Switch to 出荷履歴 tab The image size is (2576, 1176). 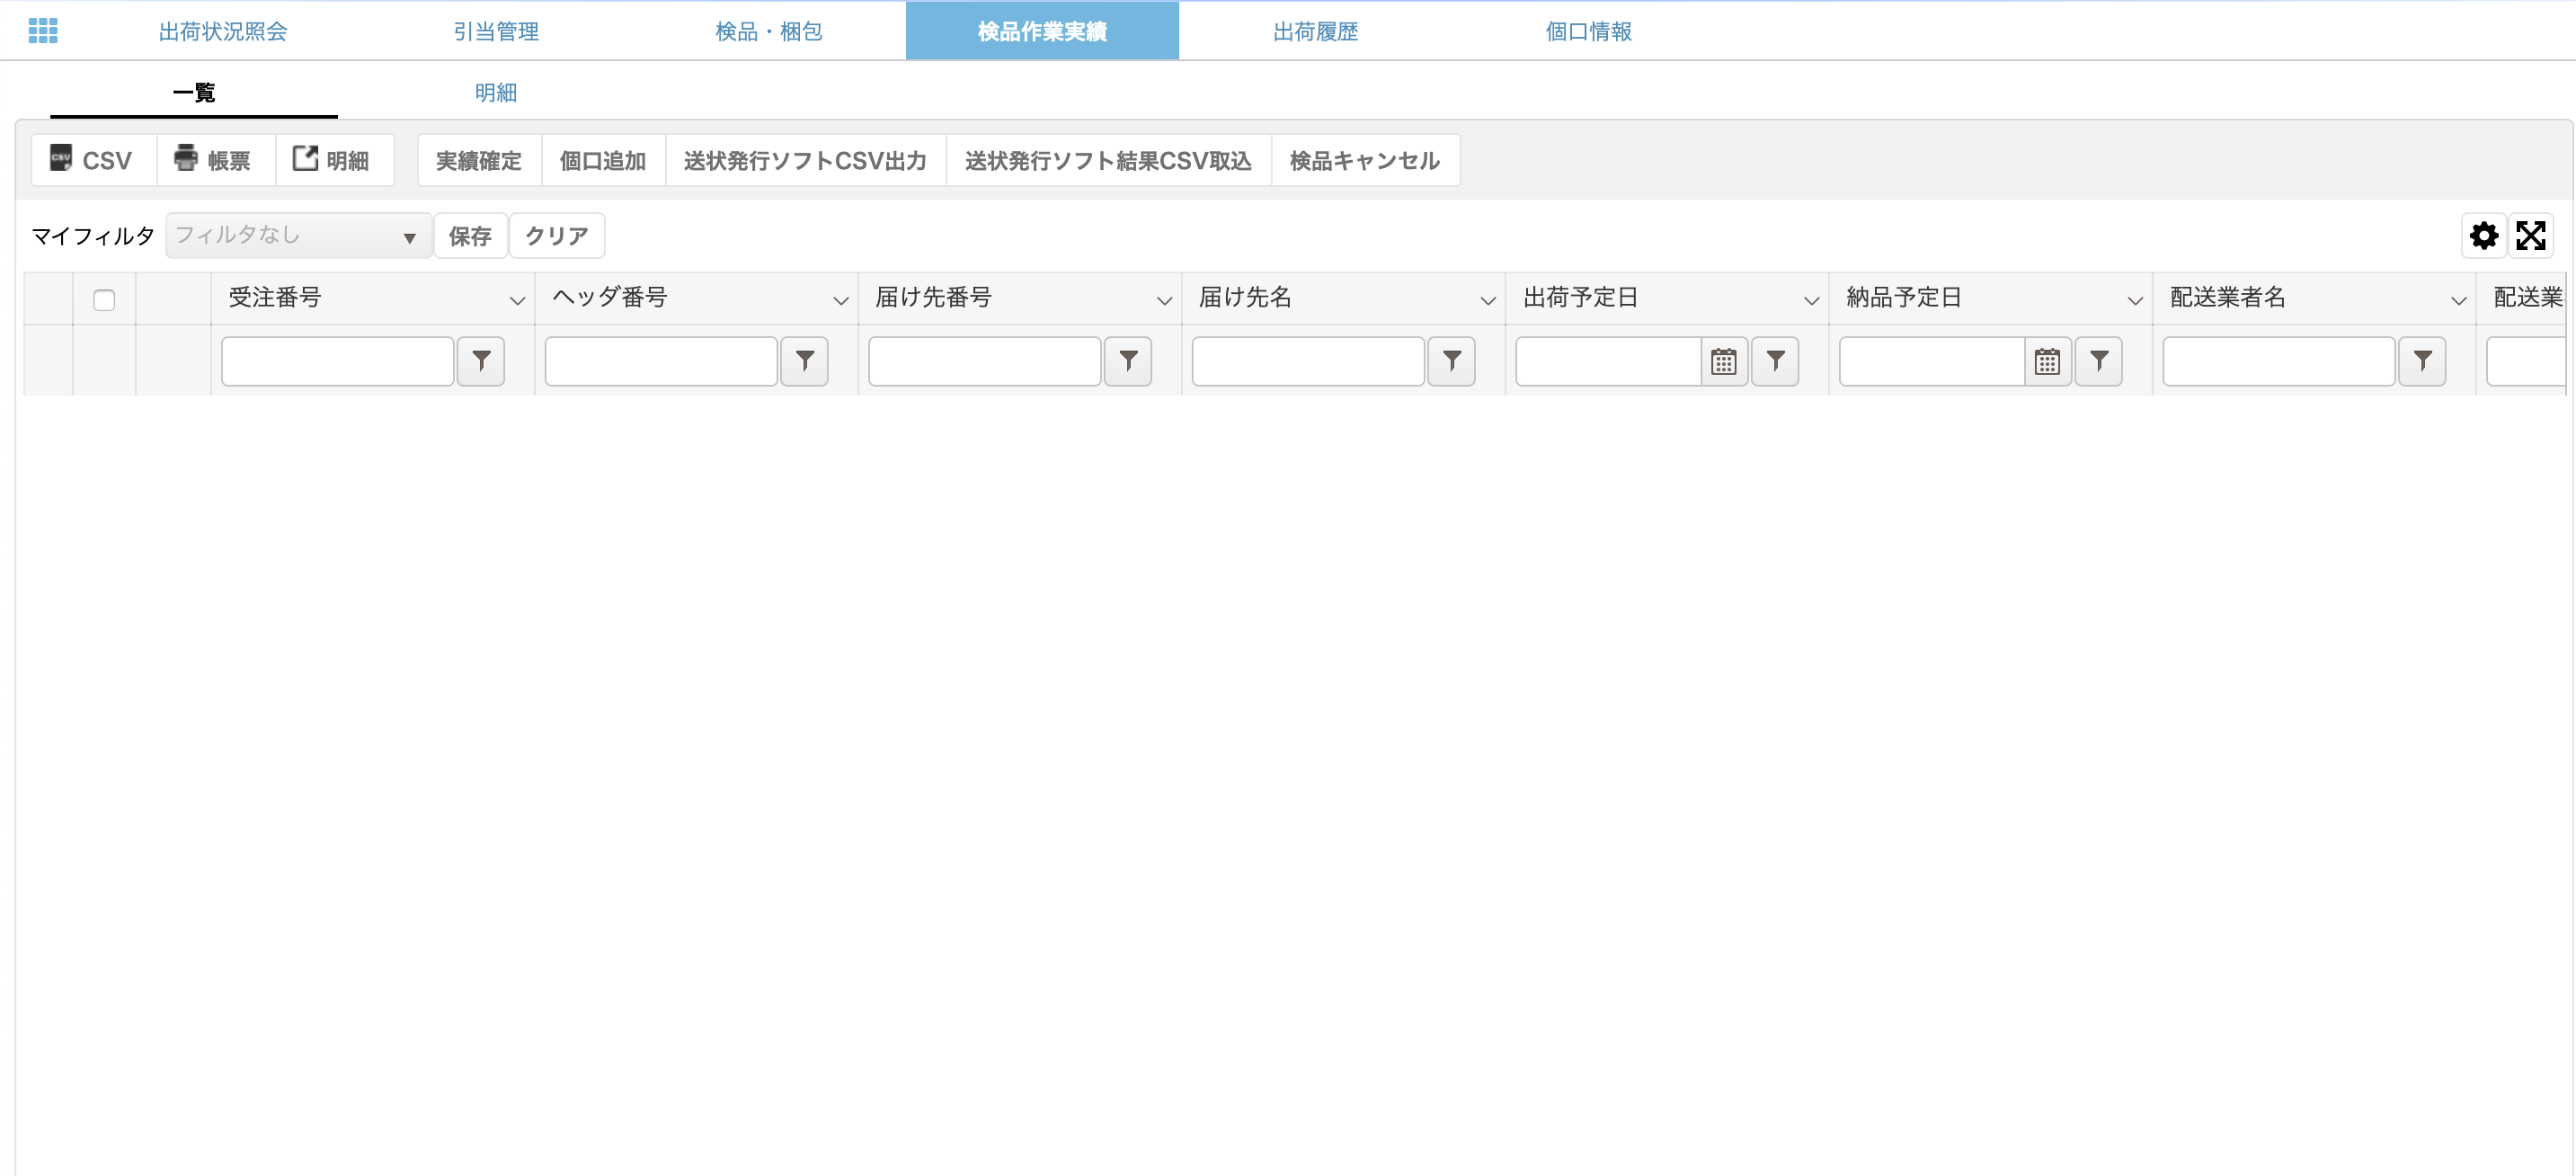1315,31
